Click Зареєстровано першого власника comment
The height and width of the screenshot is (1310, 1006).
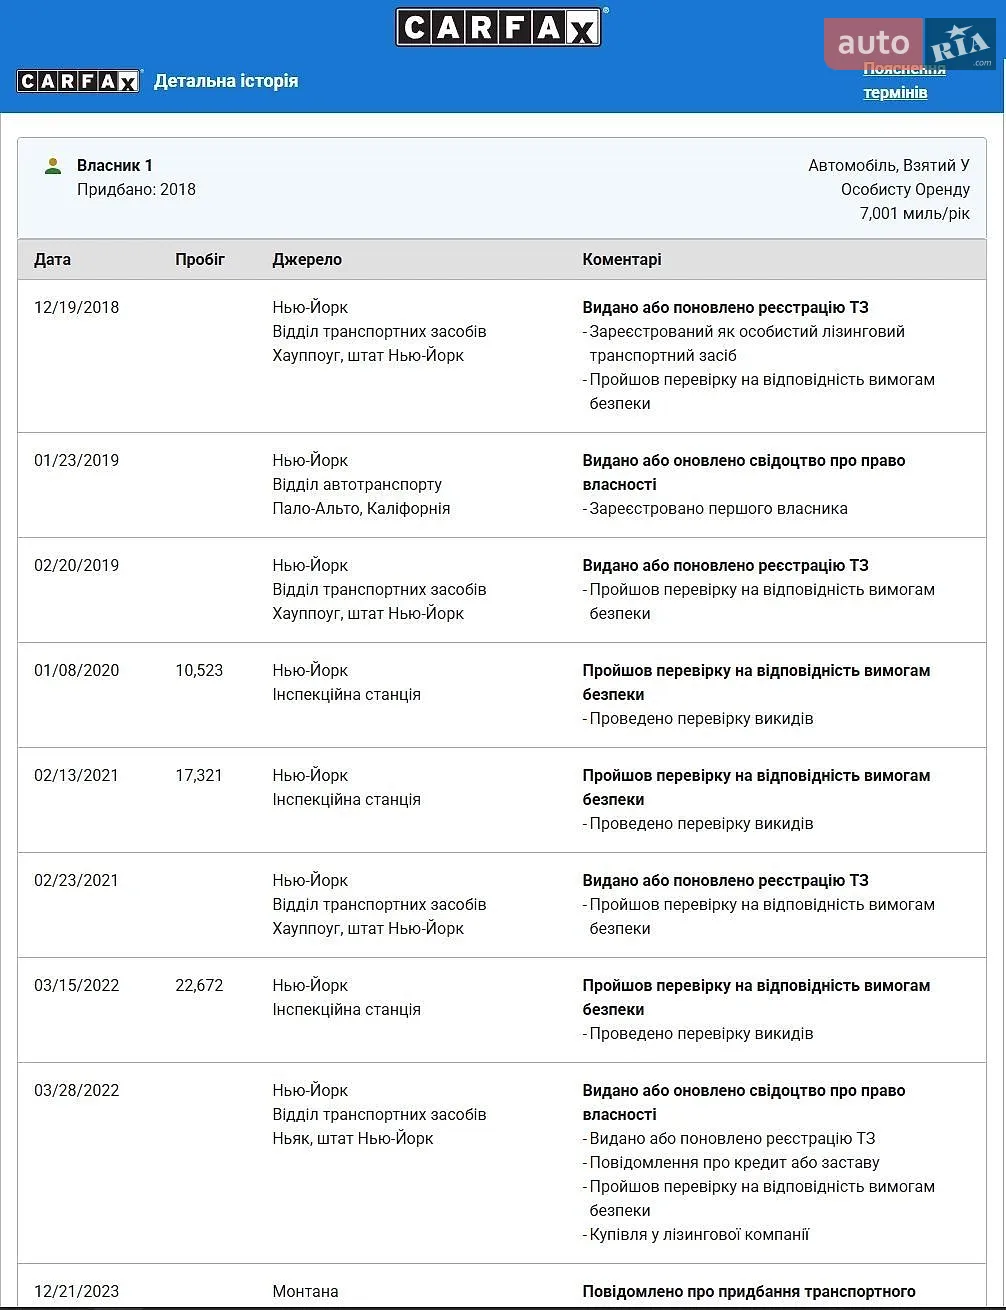point(718,509)
